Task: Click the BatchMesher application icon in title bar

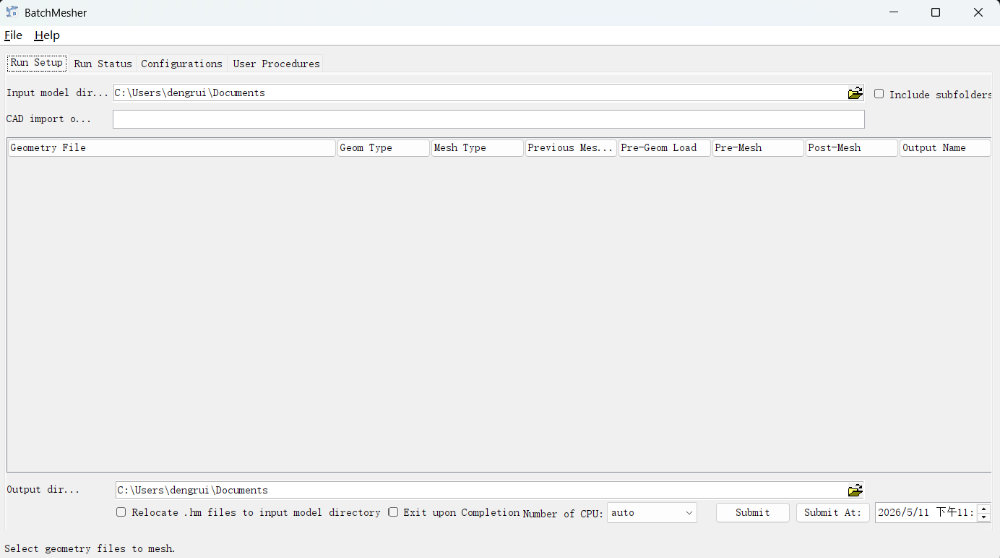Action: point(11,12)
